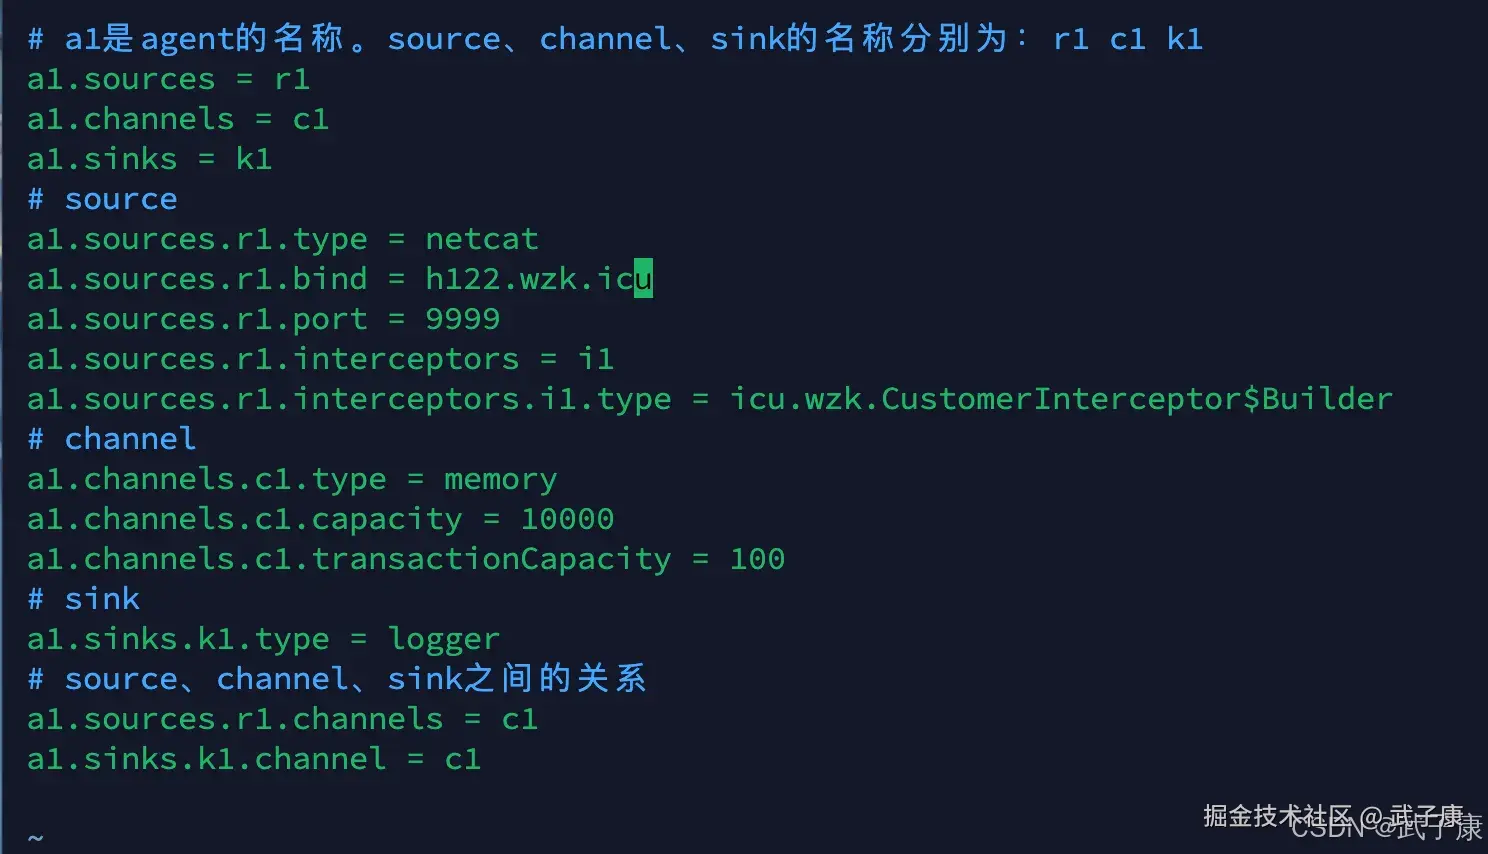
Task: Place cursor on the netcat value
Action: (481, 239)
